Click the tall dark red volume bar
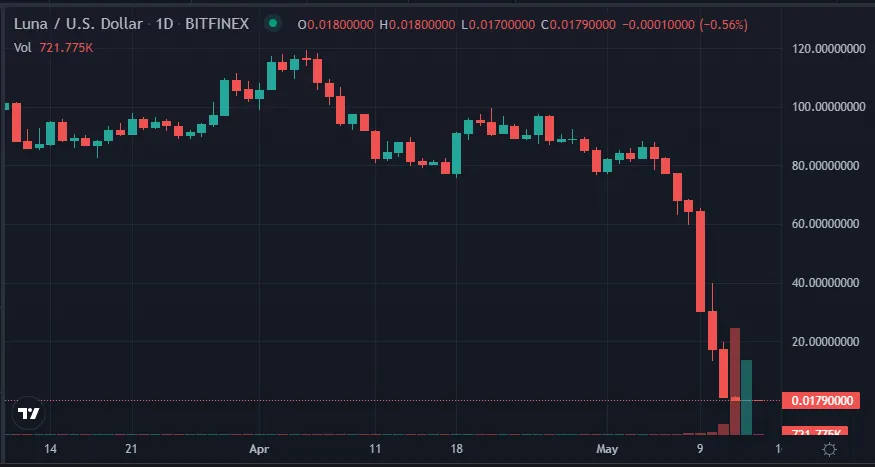875x467 pixels. 735,381
